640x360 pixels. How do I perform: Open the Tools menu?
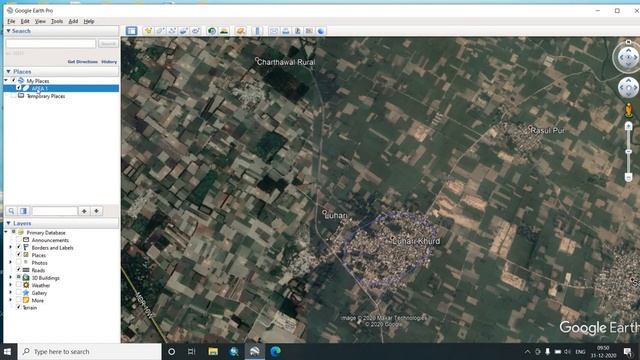[57, 21]
